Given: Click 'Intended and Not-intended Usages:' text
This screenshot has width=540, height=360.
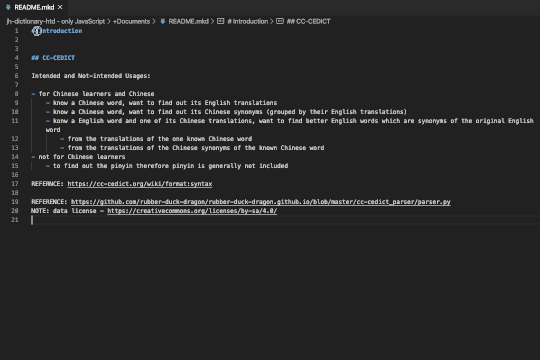Looking at the screenshot, I should point(91,76).
